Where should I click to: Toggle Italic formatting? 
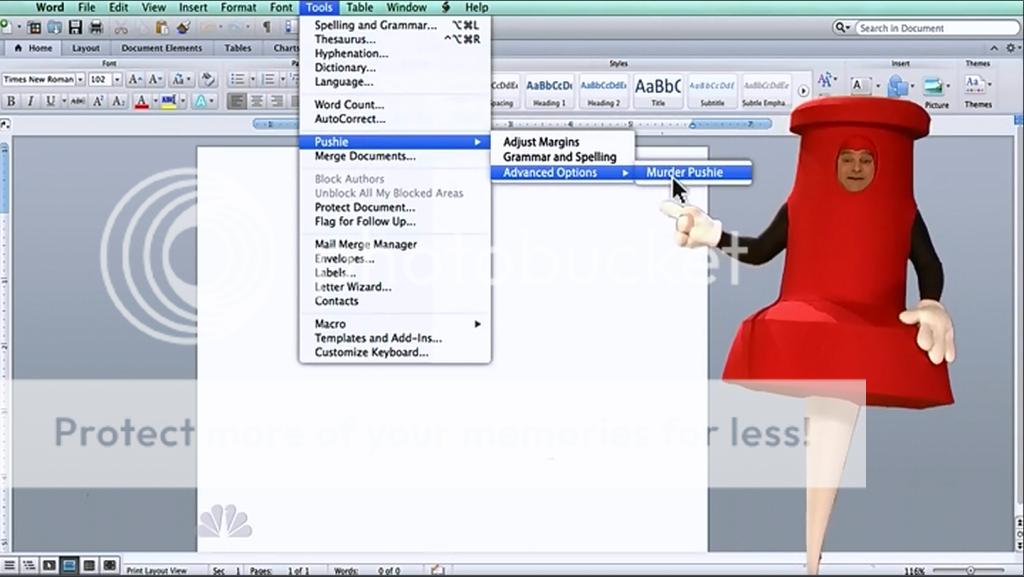pos(30,101)
